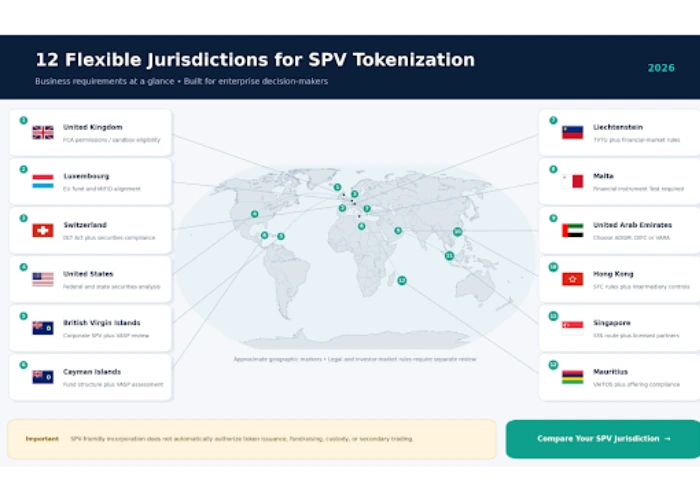The height and width of the screenshot is (500, 700).
Task: Click the EU fund and MiFID alignment text
Action: pyautogui.click(x=102, y=189)
